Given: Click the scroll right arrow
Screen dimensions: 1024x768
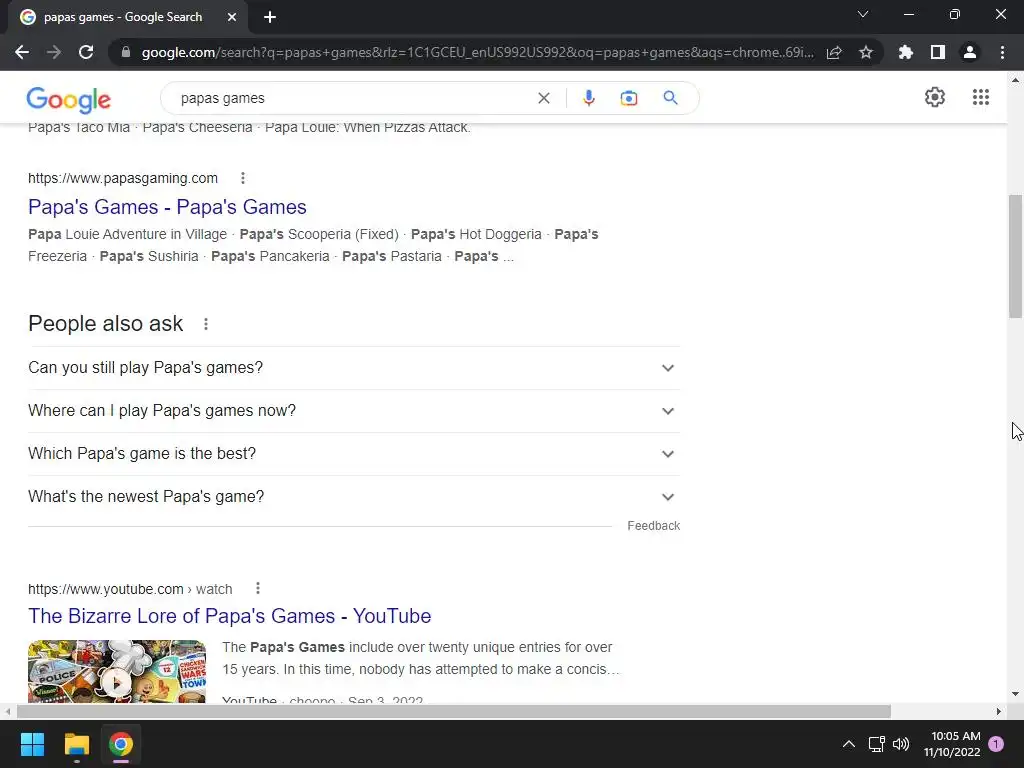Looking at the screenshot, I should (x=999, y=711).
